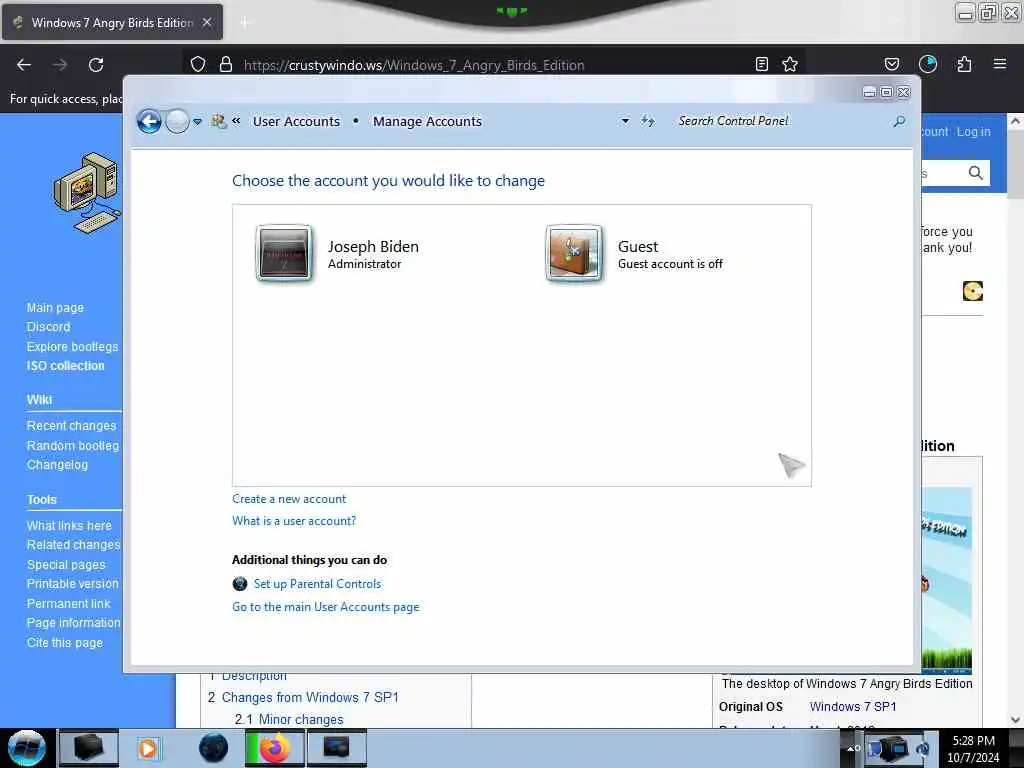Image resolution: width=1024 pixels, height=768 pixels.
Task: Click the Control Panel forward arrow button
Action: pyautogui.click(x=177, y=121)
